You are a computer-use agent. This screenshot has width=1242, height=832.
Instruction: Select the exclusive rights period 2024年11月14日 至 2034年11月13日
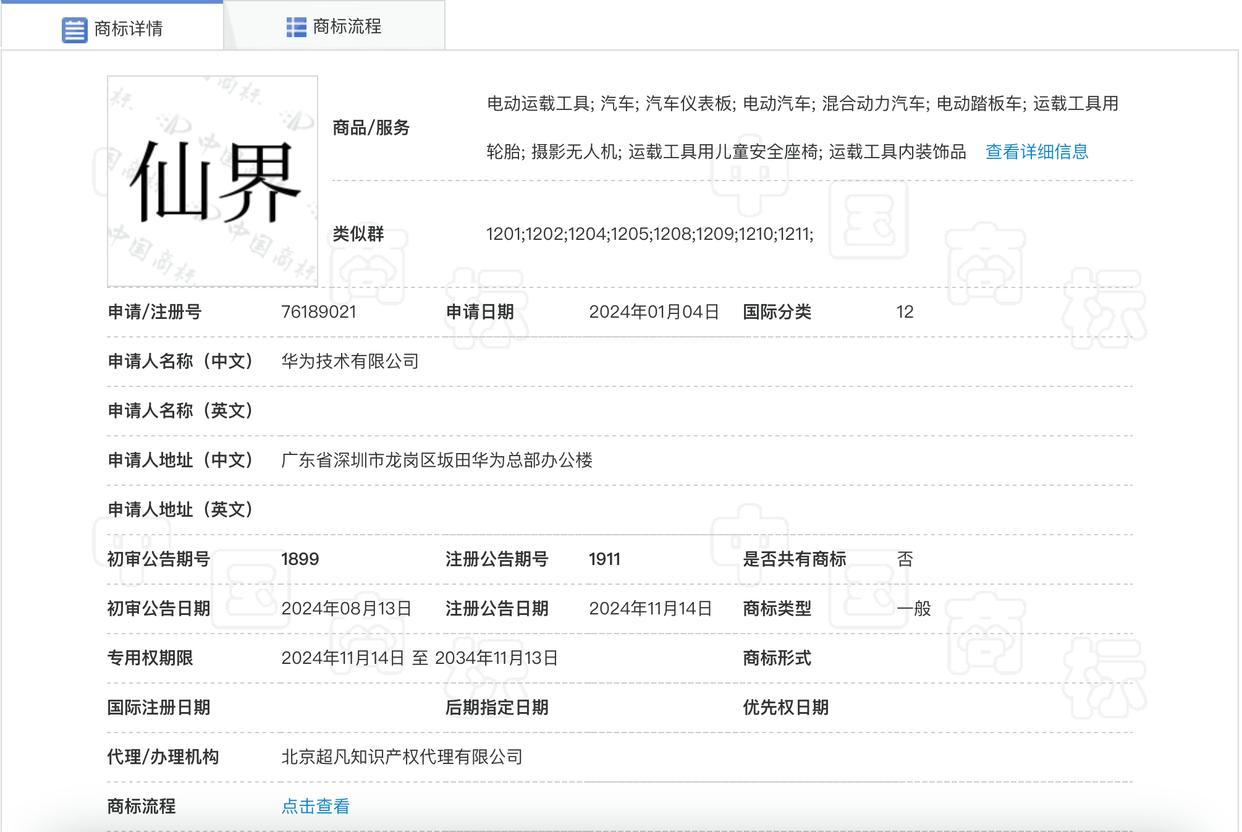(420, 658)
